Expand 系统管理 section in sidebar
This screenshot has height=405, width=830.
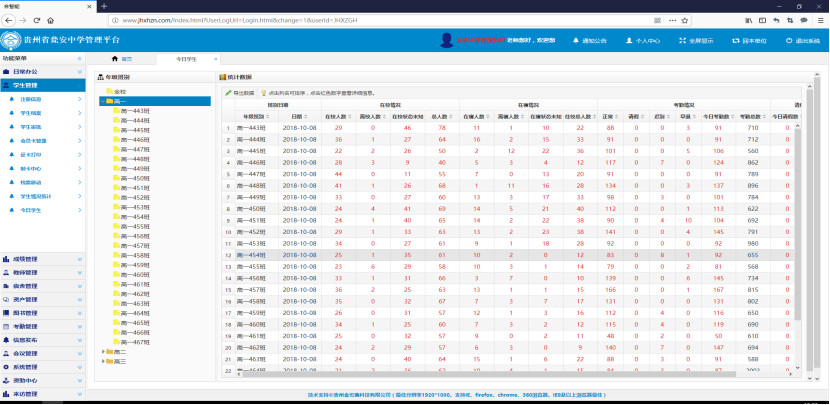point(42,367)
